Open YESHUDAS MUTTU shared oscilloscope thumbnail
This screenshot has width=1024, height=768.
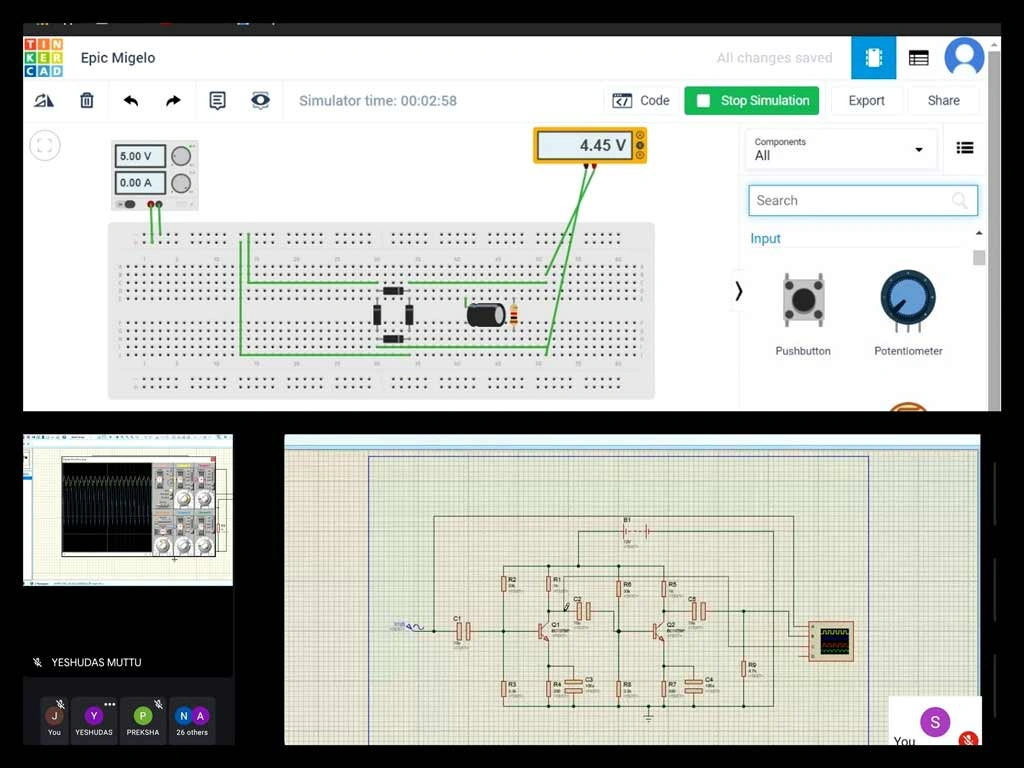pos(128,510)
